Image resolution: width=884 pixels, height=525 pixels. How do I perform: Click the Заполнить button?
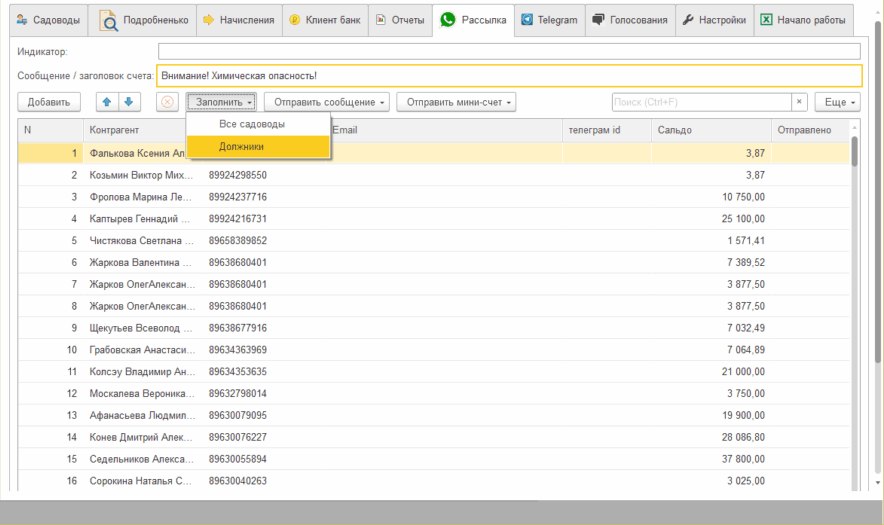click(x=222, y=102)
